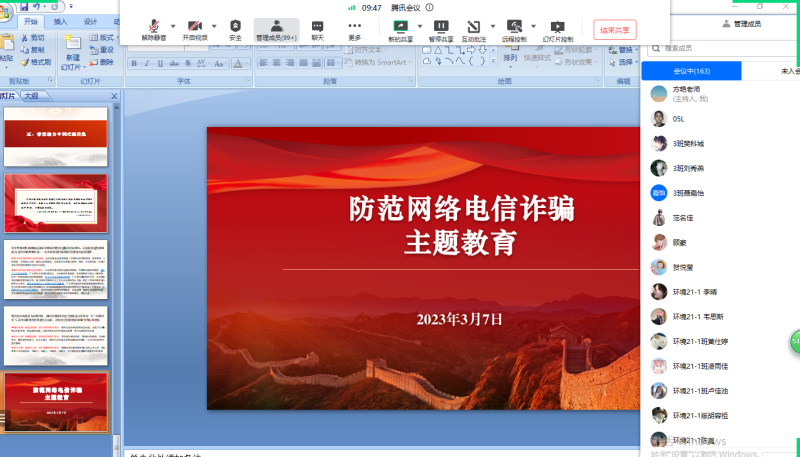Select the 会议中(163) members tab
Screen dimensions: 800x457
click(692, 71)
